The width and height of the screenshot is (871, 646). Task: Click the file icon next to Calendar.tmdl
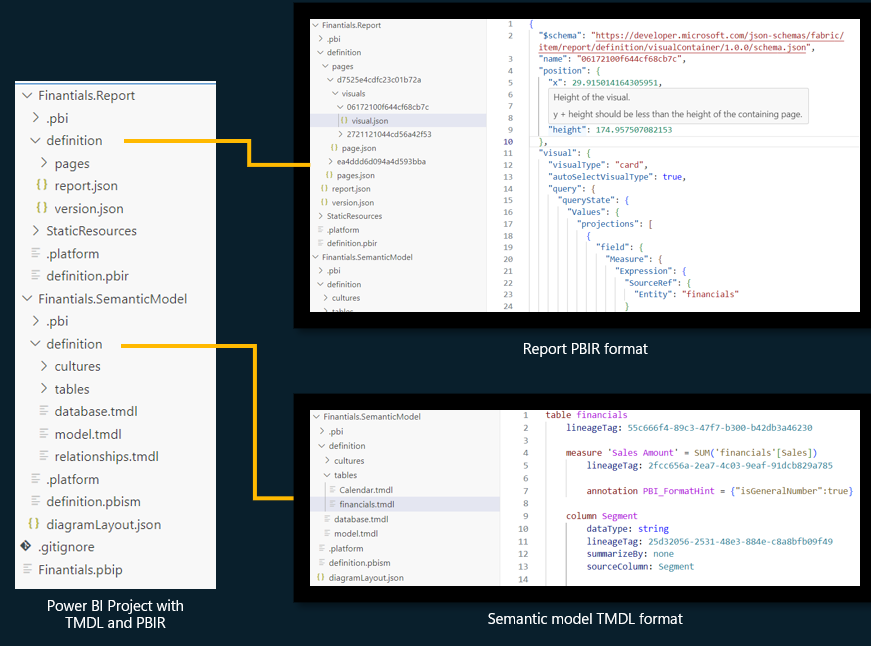pyautogui.click(x=332, y=490)
